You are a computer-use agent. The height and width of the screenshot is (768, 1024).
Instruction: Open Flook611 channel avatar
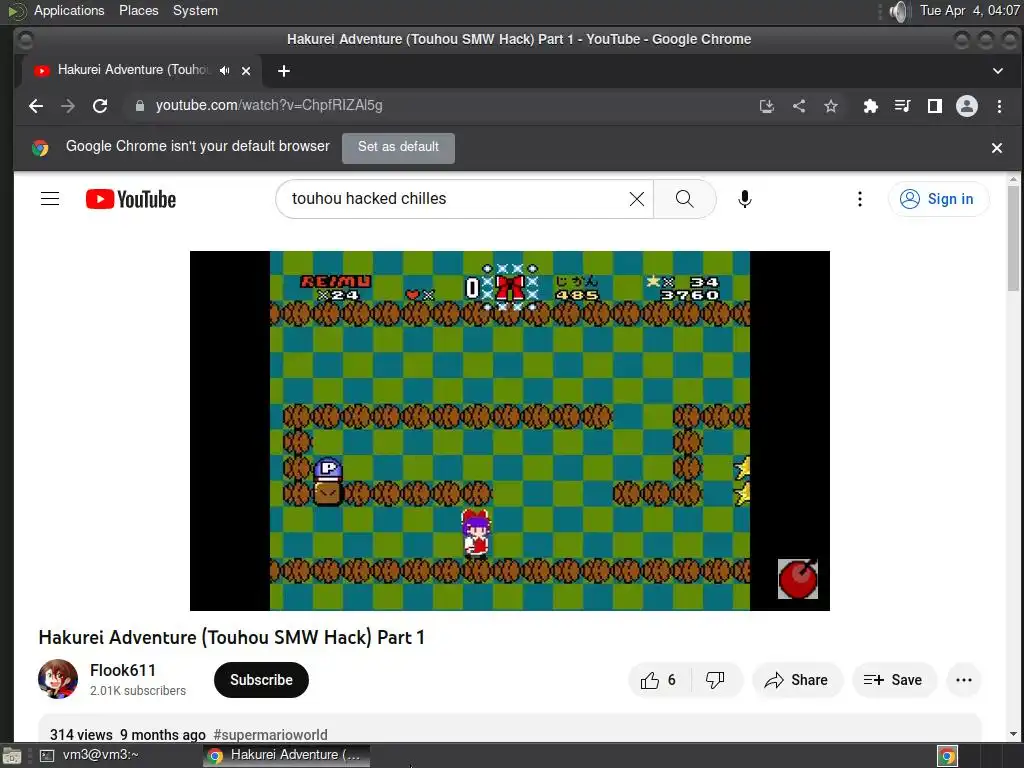point(57,679)
